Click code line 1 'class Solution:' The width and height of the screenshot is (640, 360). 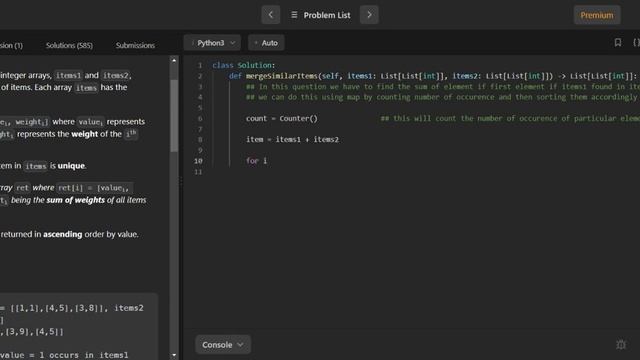(x=244, y=65)
